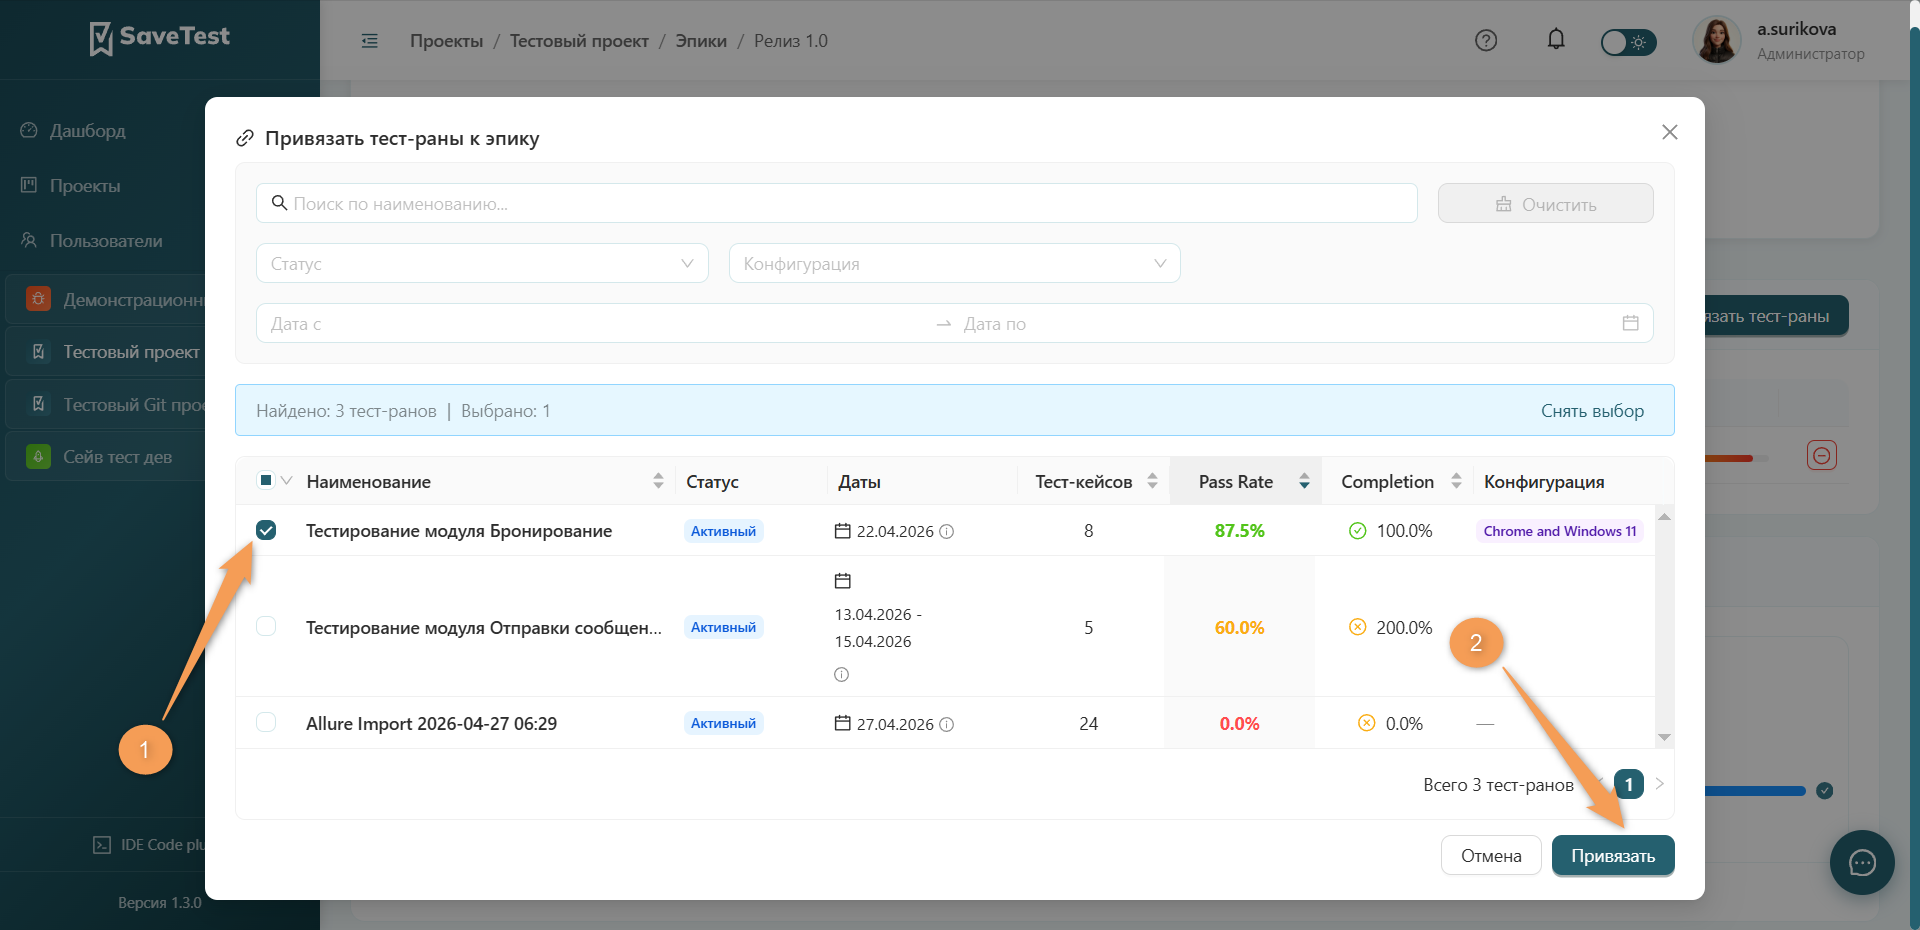Click orange completion icon at 200.0%
This screenshot has height=930, width=1920.
tap(1357, 627)
